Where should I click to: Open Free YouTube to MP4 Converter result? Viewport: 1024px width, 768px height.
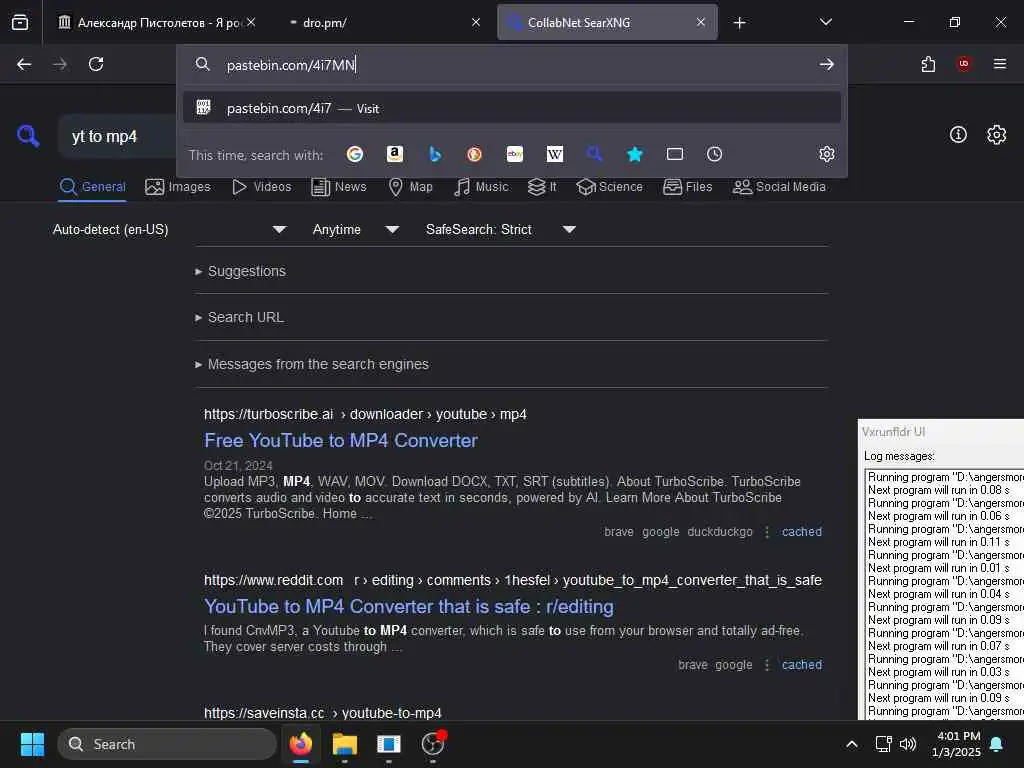(341, 440)
